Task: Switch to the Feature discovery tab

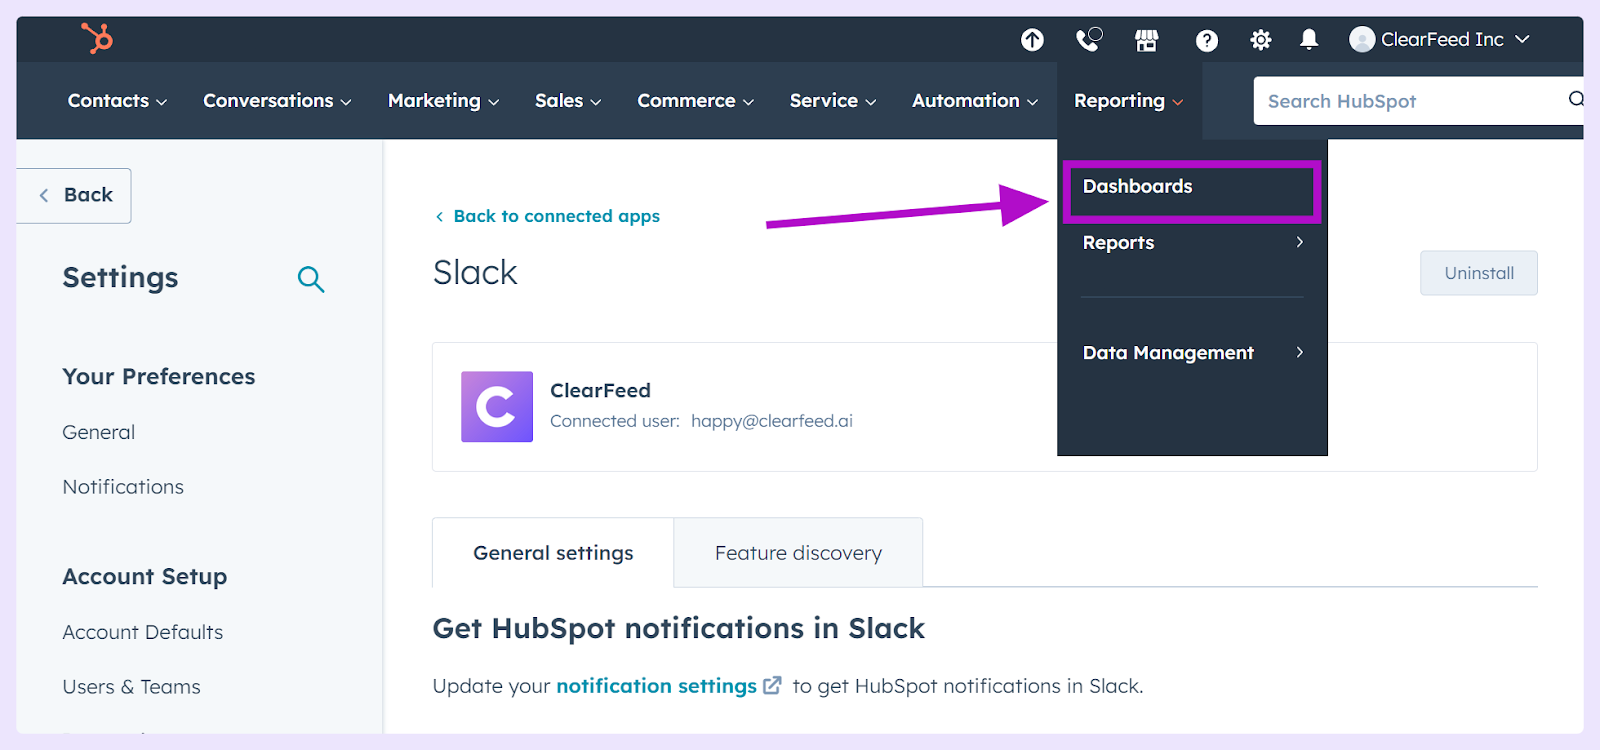Action: (x=798, y=553)
